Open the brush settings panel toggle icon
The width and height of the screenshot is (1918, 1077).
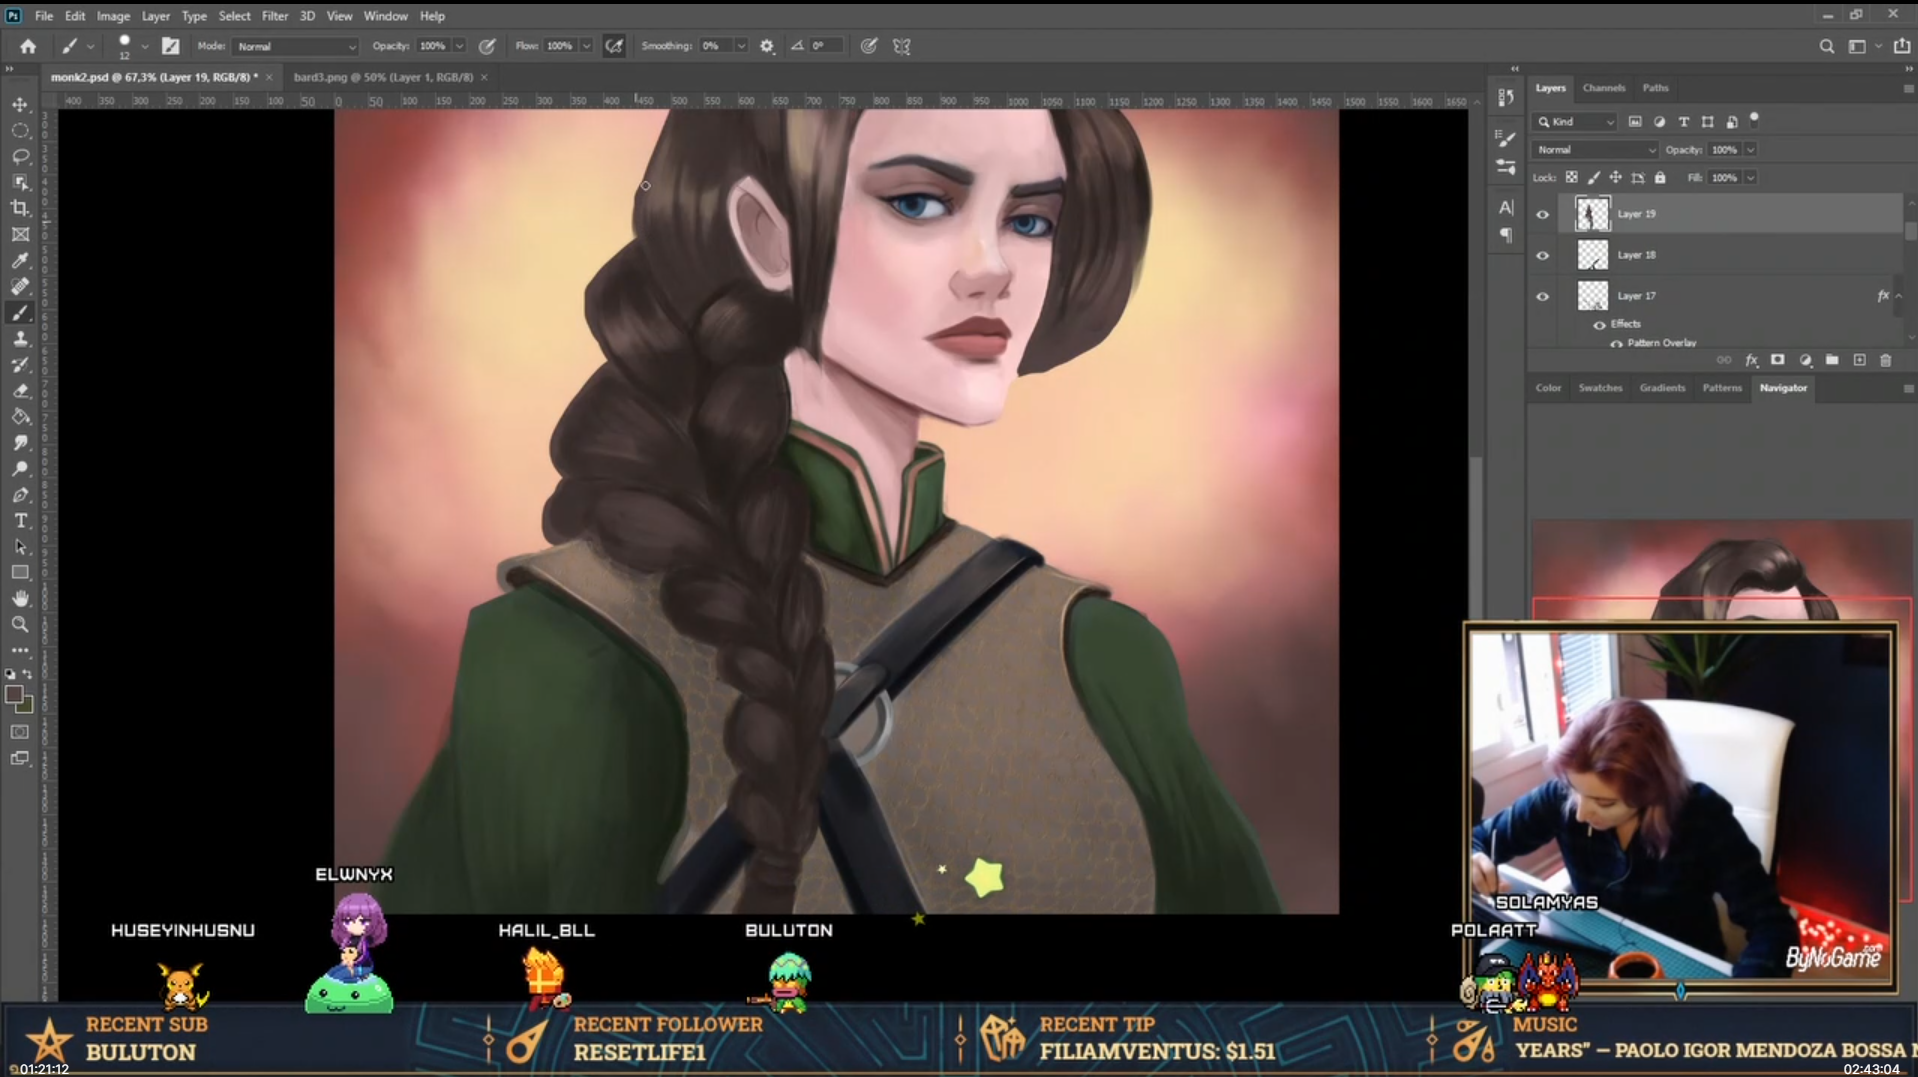(171, 46)
